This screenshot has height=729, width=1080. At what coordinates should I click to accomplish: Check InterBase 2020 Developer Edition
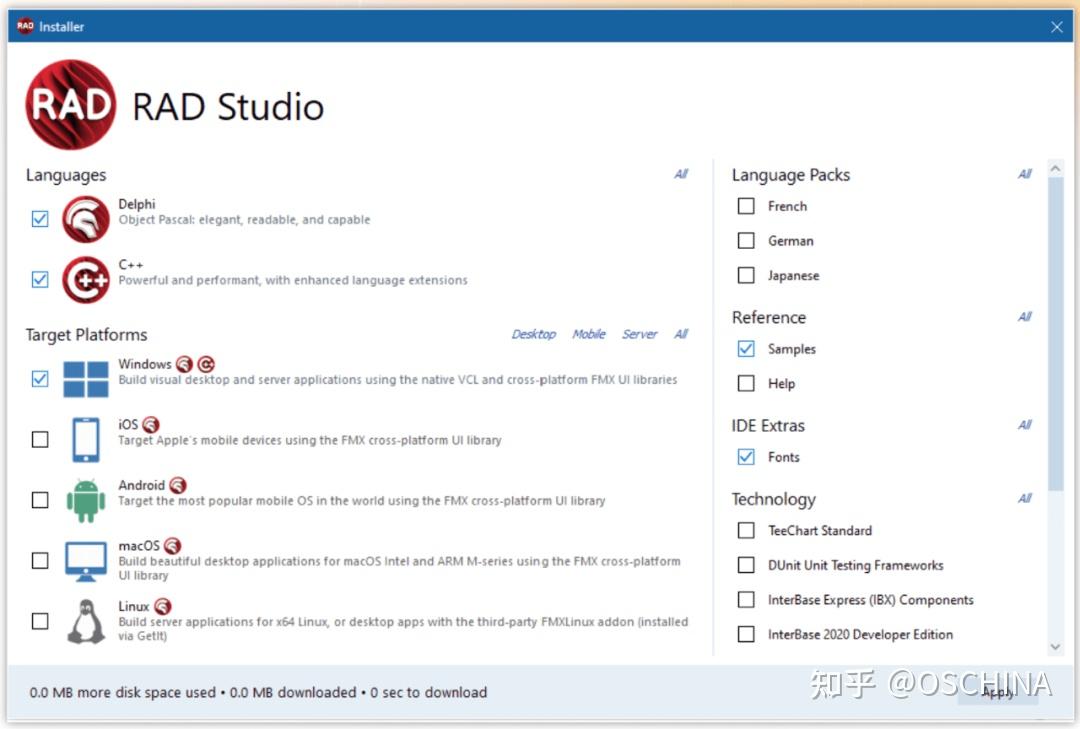[x=746, y=634]
